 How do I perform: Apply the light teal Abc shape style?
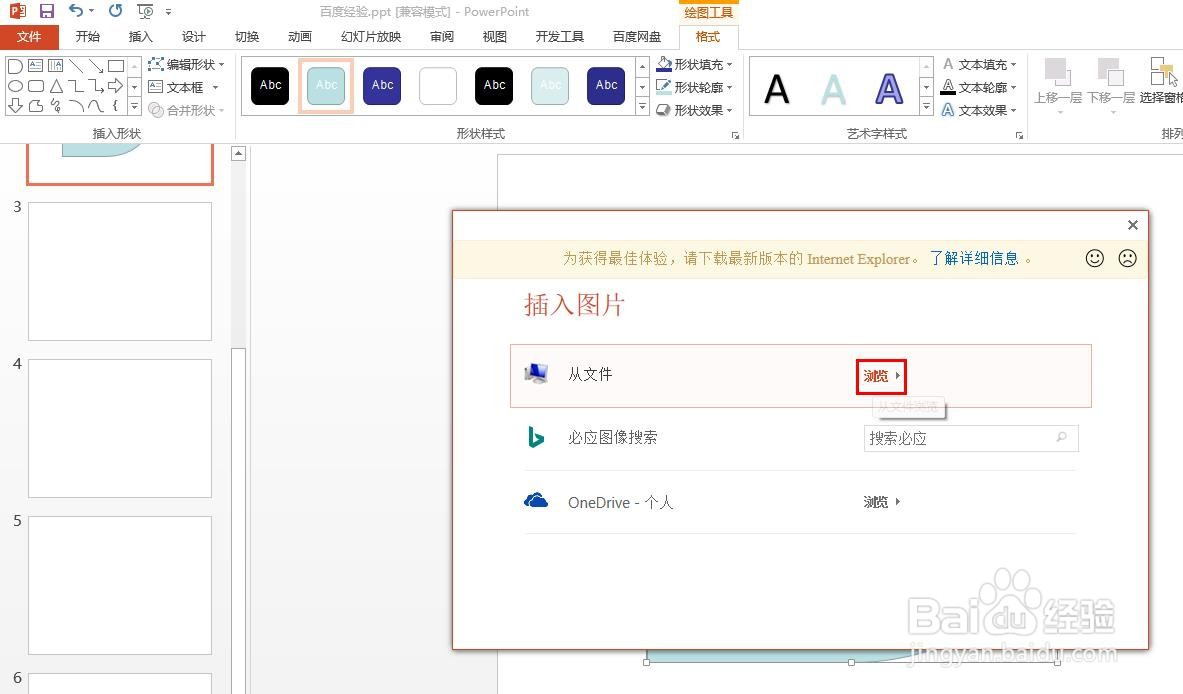pyautogui.click(x=326, y=85)
